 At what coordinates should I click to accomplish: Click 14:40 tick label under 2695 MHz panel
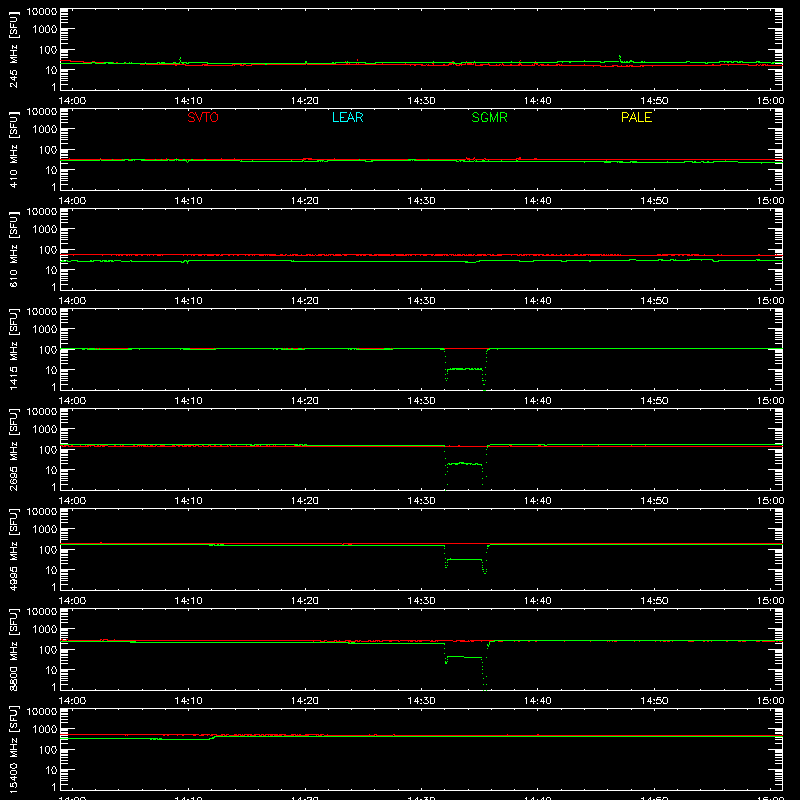pyautogui.click(x=537, y=501)
